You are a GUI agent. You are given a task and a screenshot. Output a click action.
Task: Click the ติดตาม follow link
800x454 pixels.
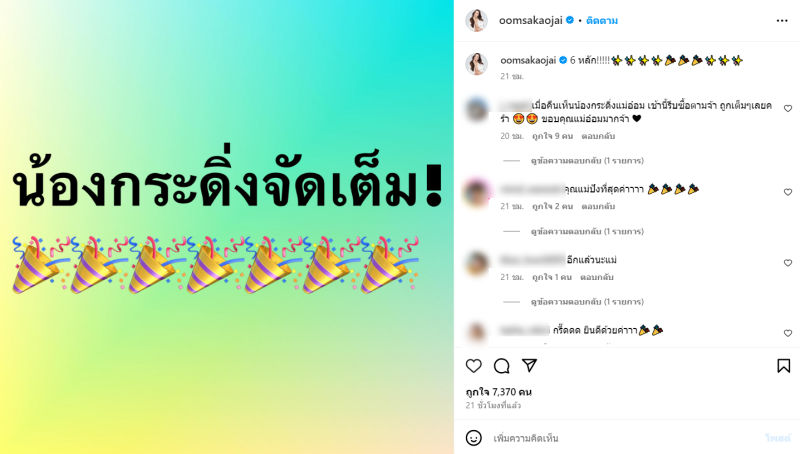602,20
